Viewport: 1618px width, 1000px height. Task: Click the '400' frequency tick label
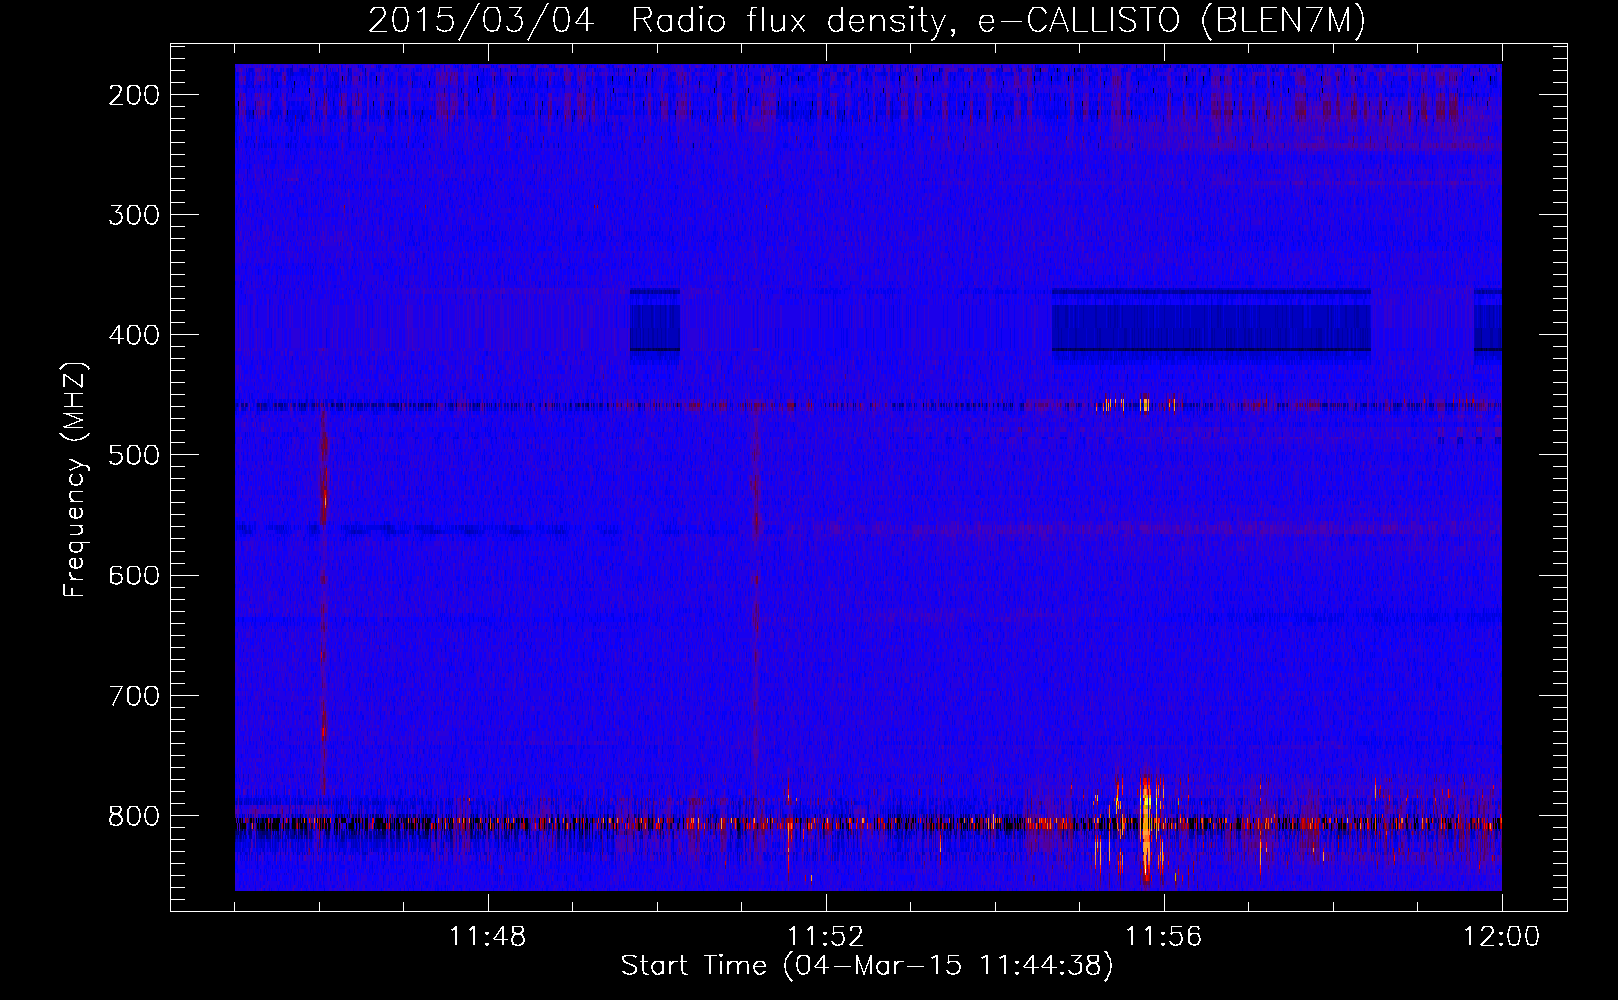tap(133, 335)
